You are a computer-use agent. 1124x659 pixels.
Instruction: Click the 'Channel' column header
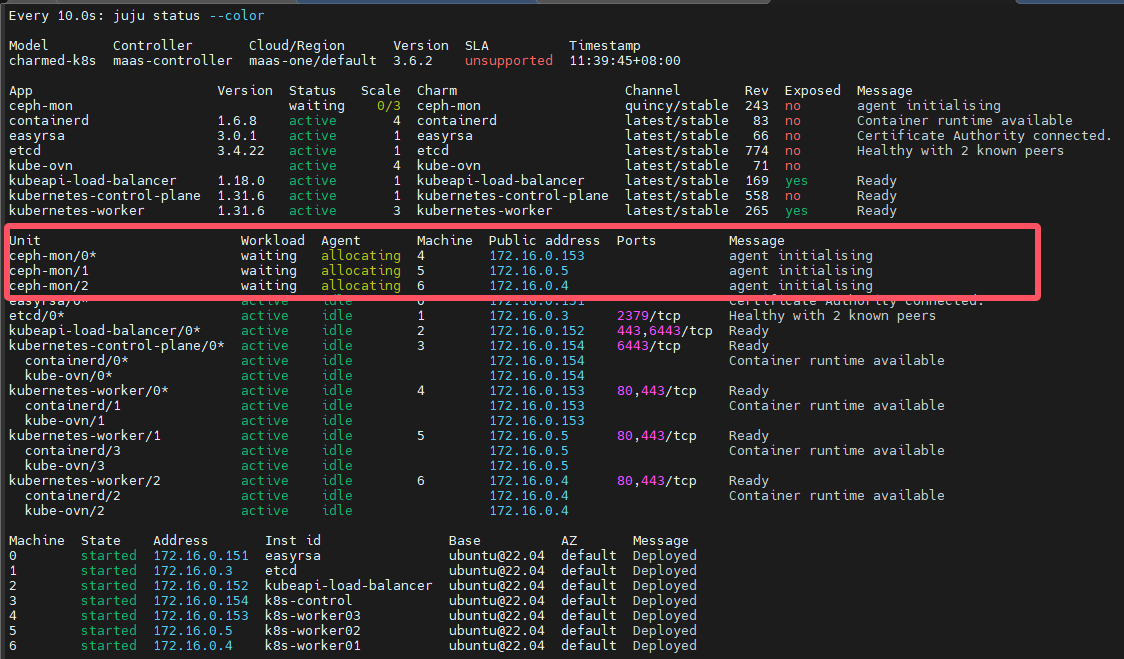(x=652, y=91)
